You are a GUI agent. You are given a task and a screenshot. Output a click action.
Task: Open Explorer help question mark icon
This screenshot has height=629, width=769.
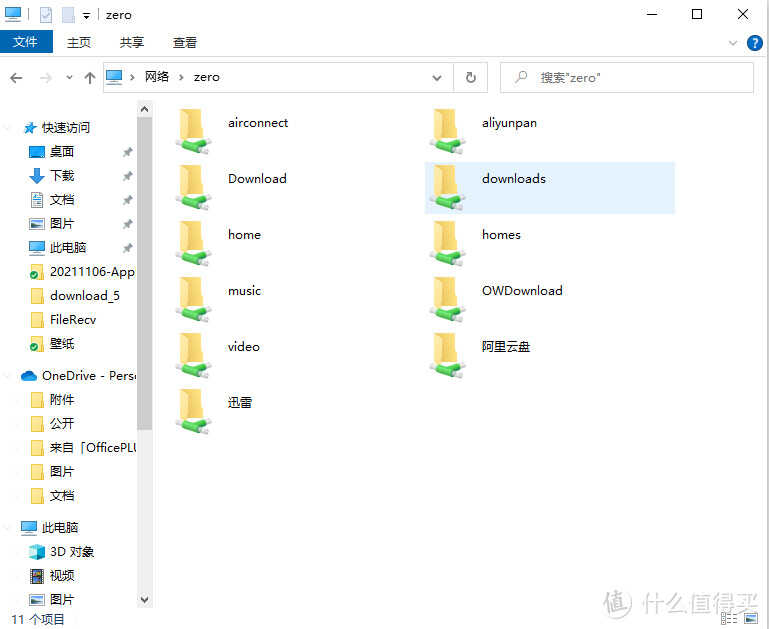754,43
